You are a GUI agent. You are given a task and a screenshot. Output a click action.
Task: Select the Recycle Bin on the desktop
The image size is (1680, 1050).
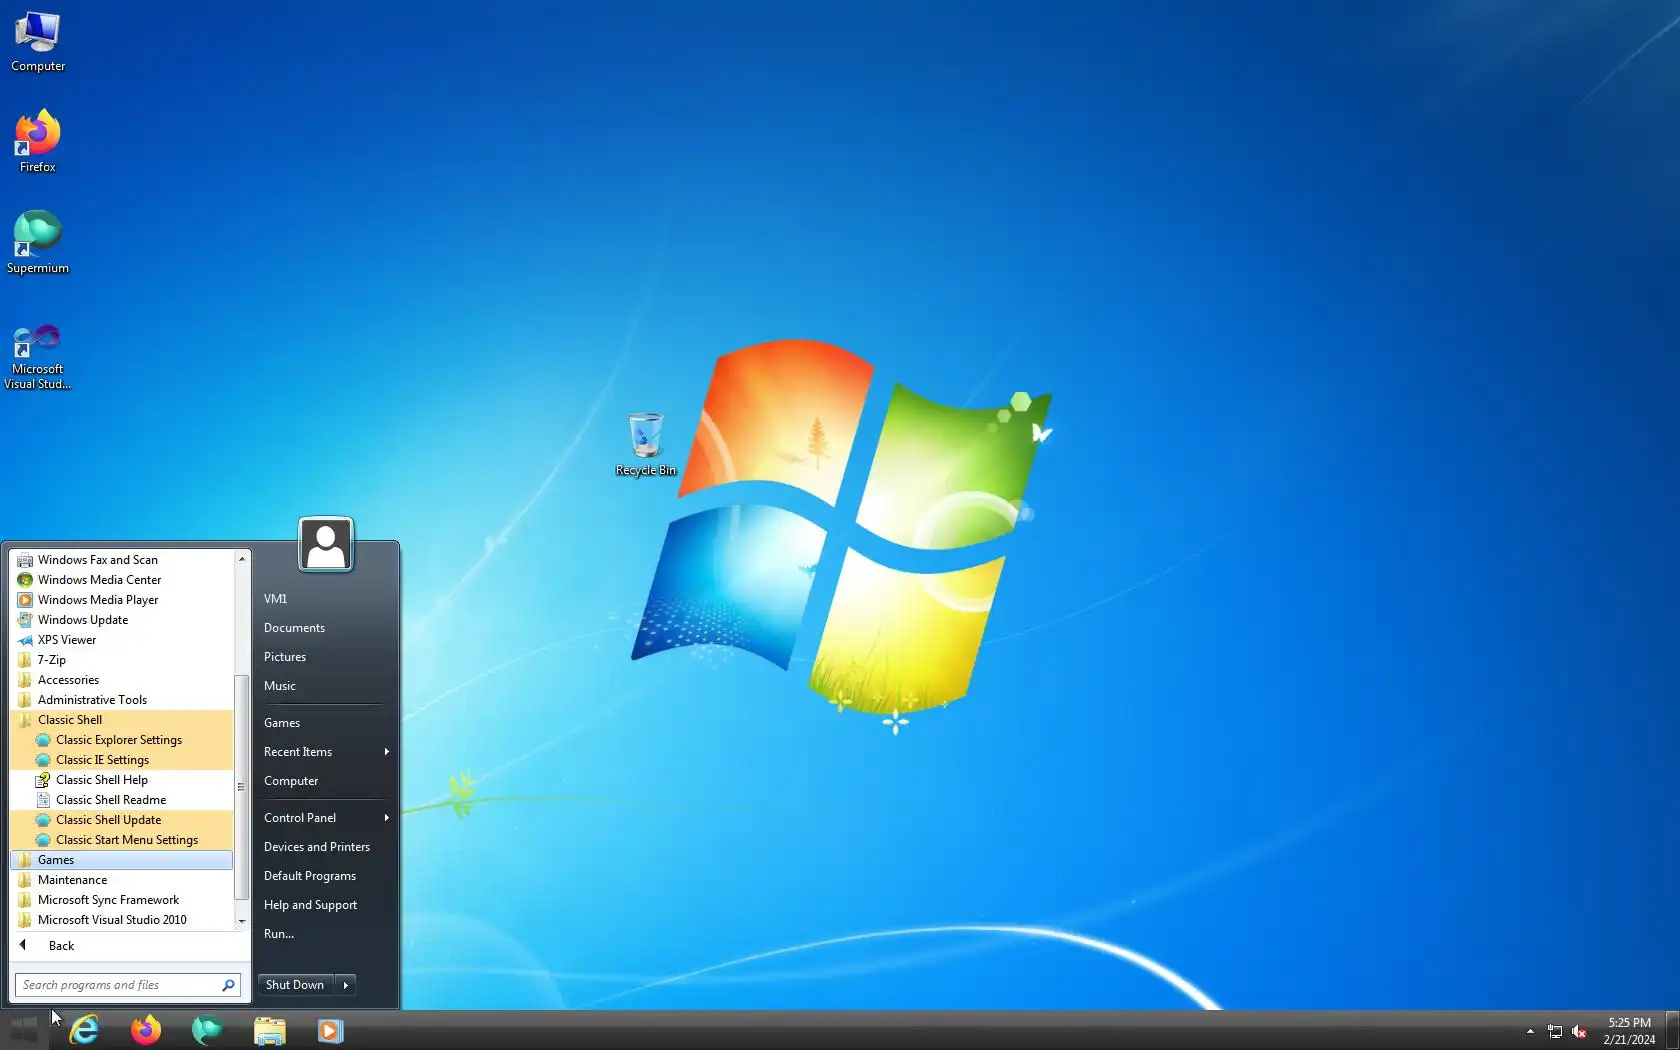(645, 445)
